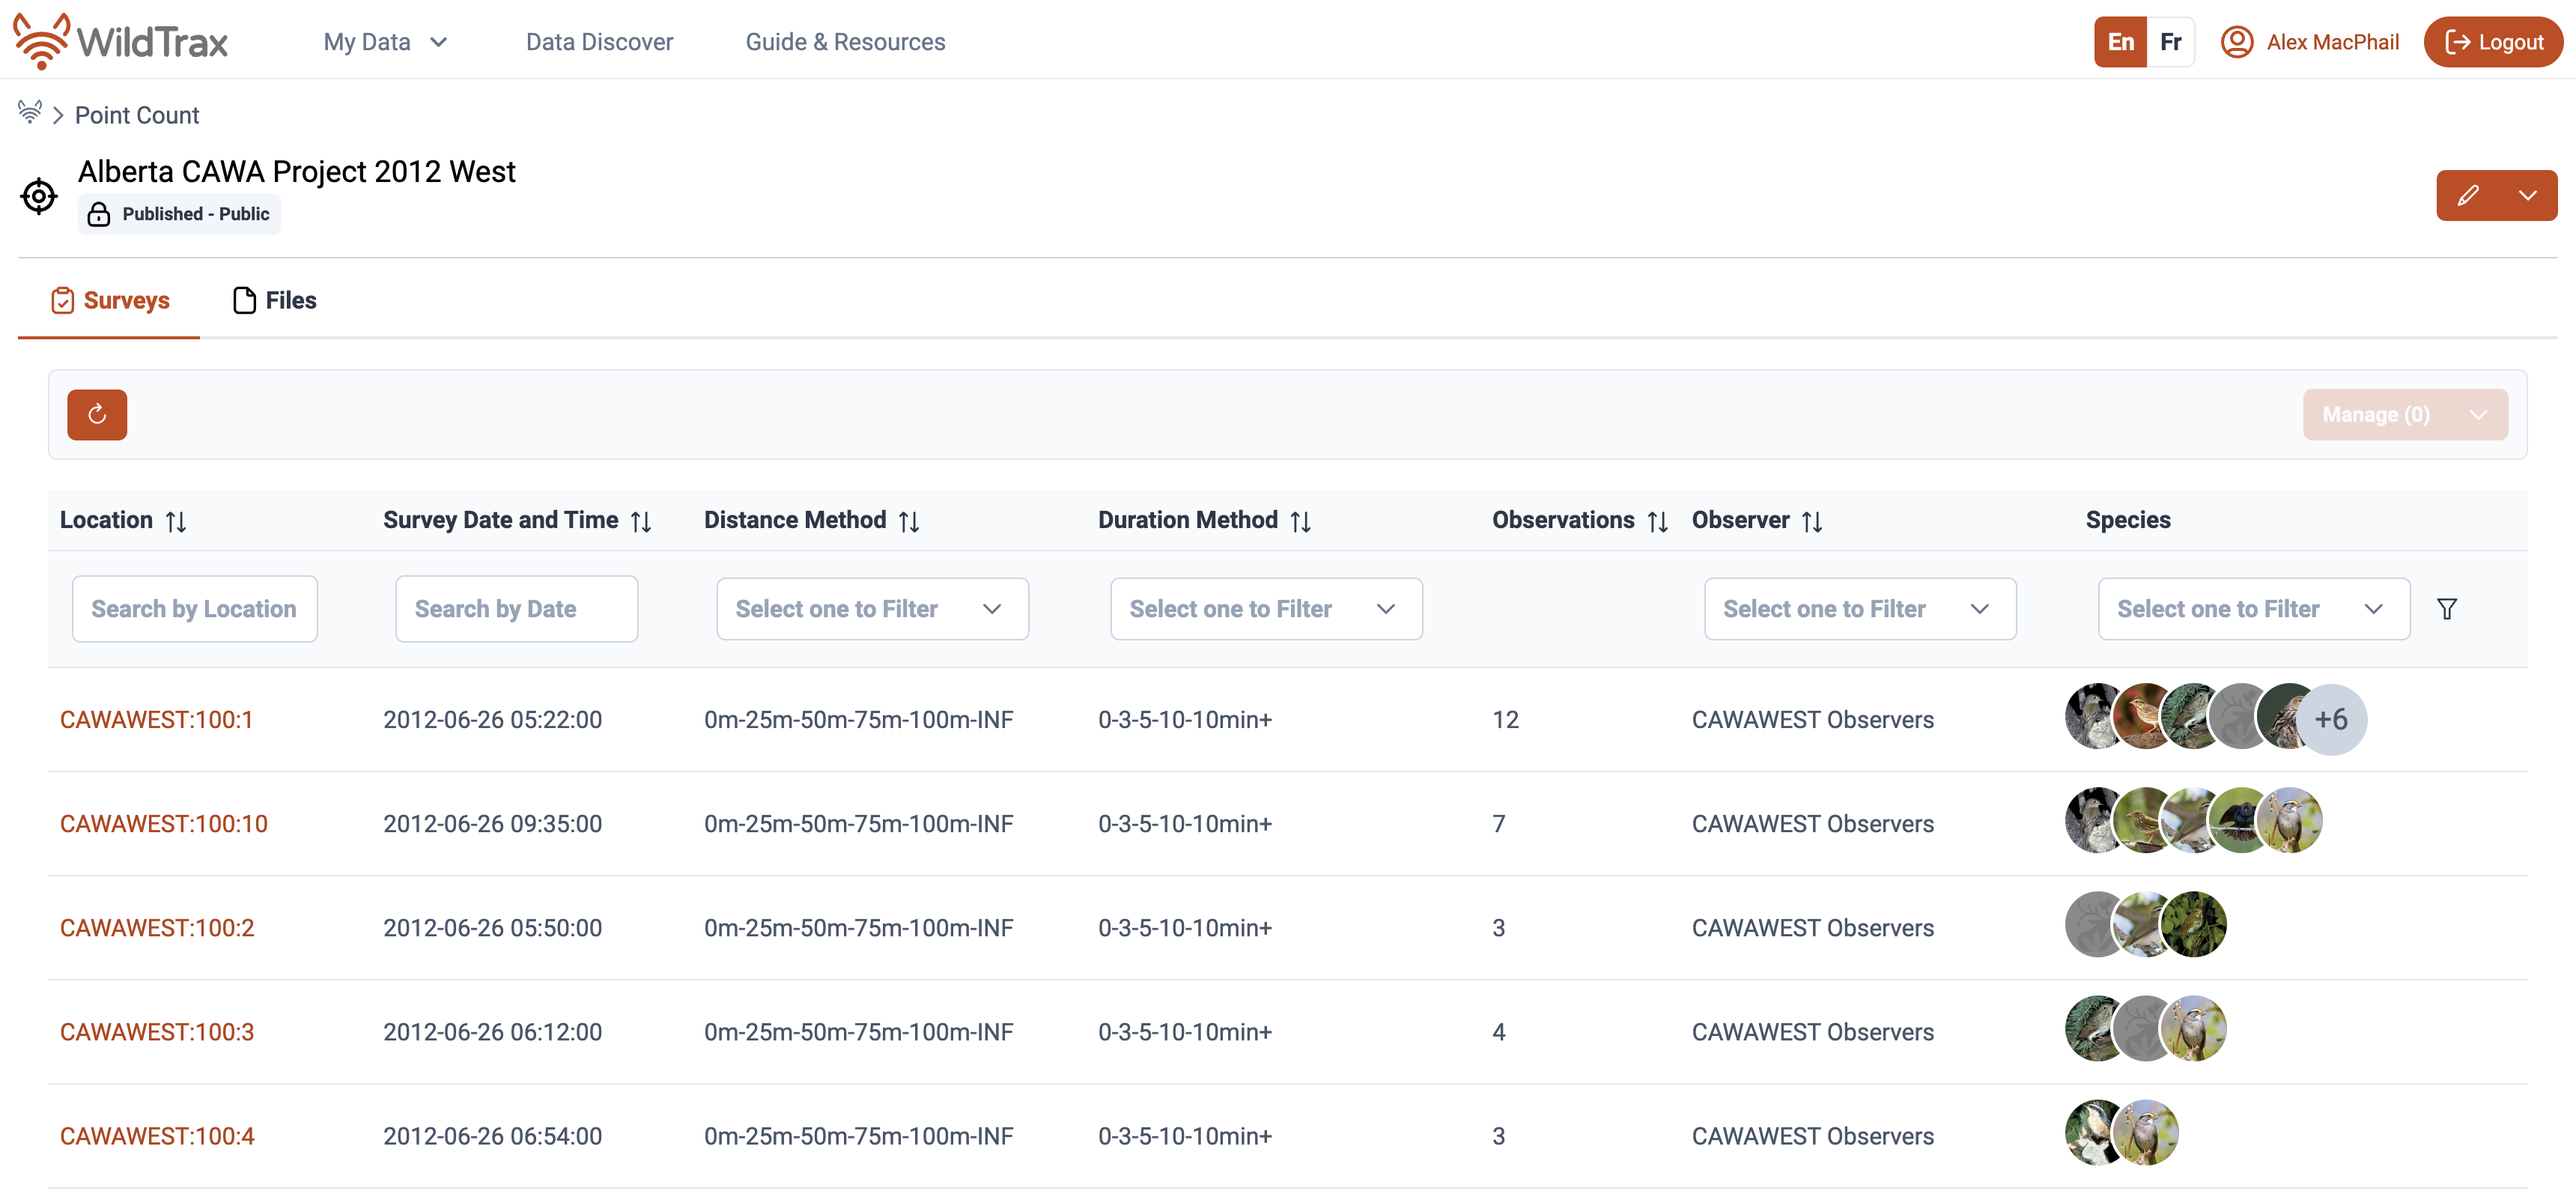
Task: Sort by Observations column arrows
Action: (1658, 521)
